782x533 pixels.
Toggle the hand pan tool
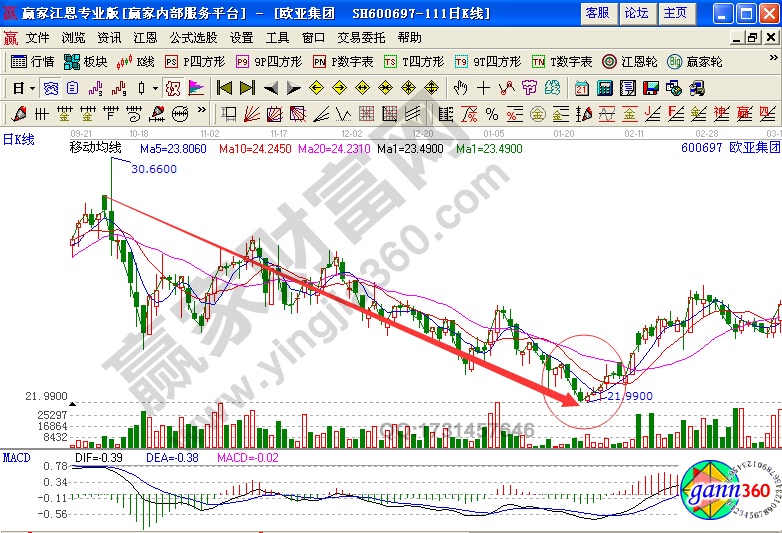point(461,87)
